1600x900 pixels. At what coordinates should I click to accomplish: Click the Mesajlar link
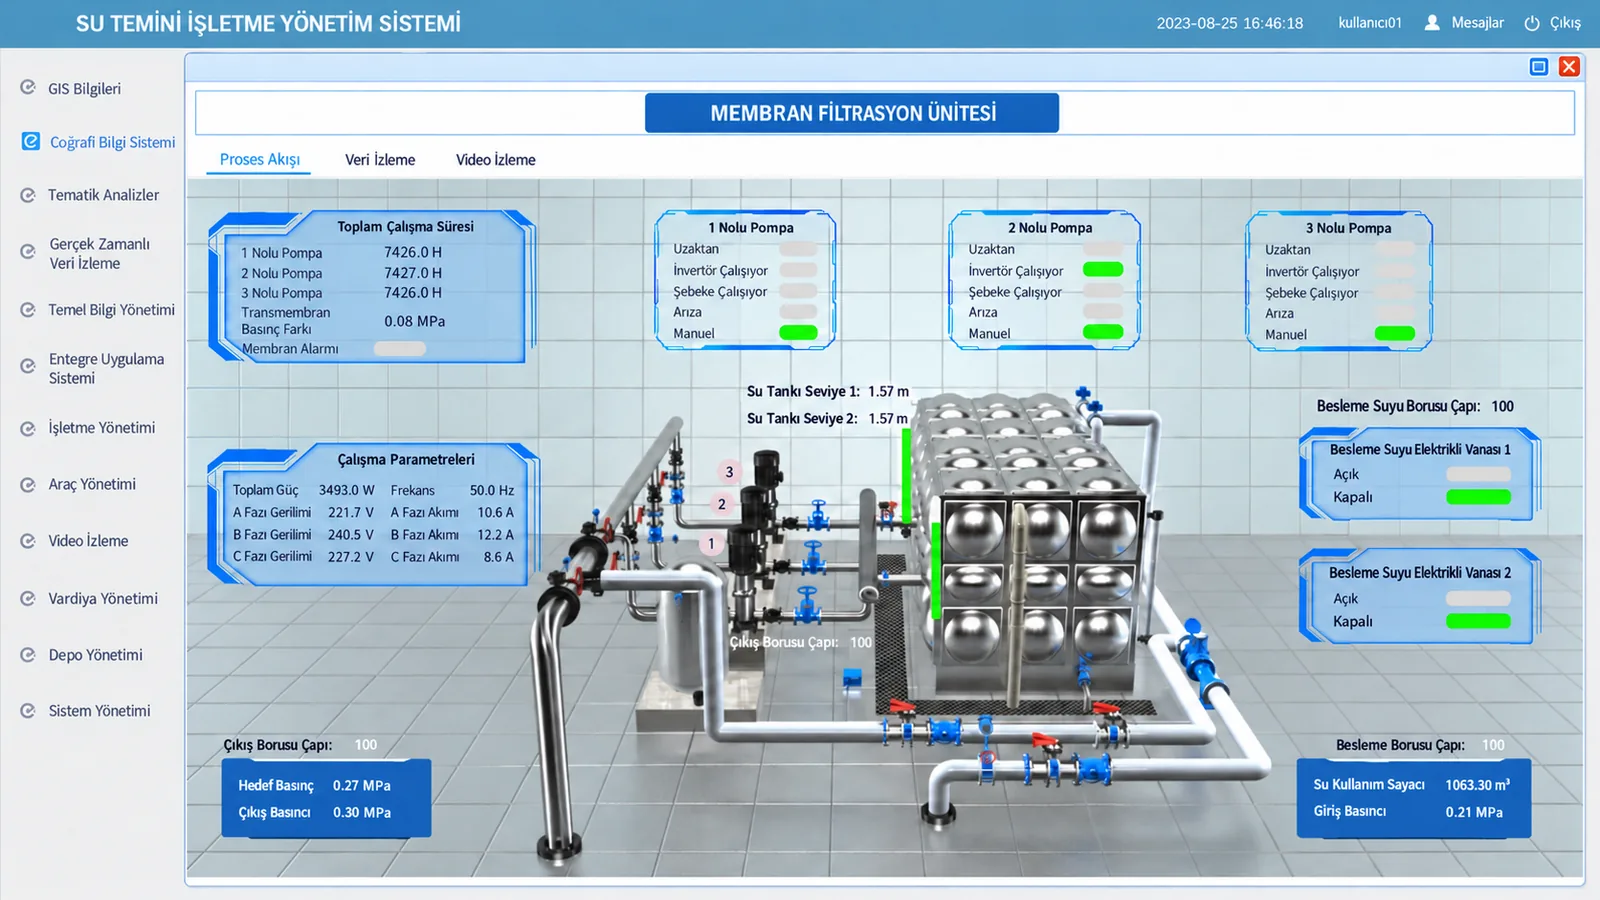[x=1478, y=23]
